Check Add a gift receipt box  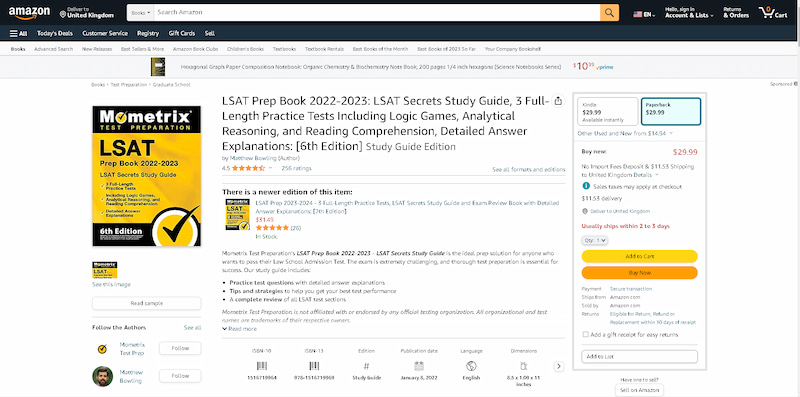[x=585, y=335]
